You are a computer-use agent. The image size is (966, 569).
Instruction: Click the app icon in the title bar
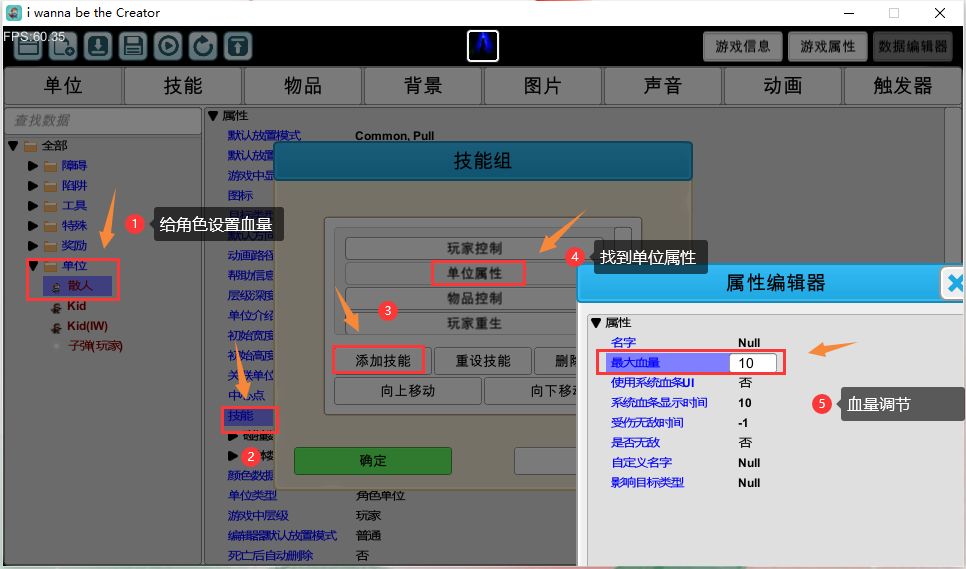click(14, 13)
